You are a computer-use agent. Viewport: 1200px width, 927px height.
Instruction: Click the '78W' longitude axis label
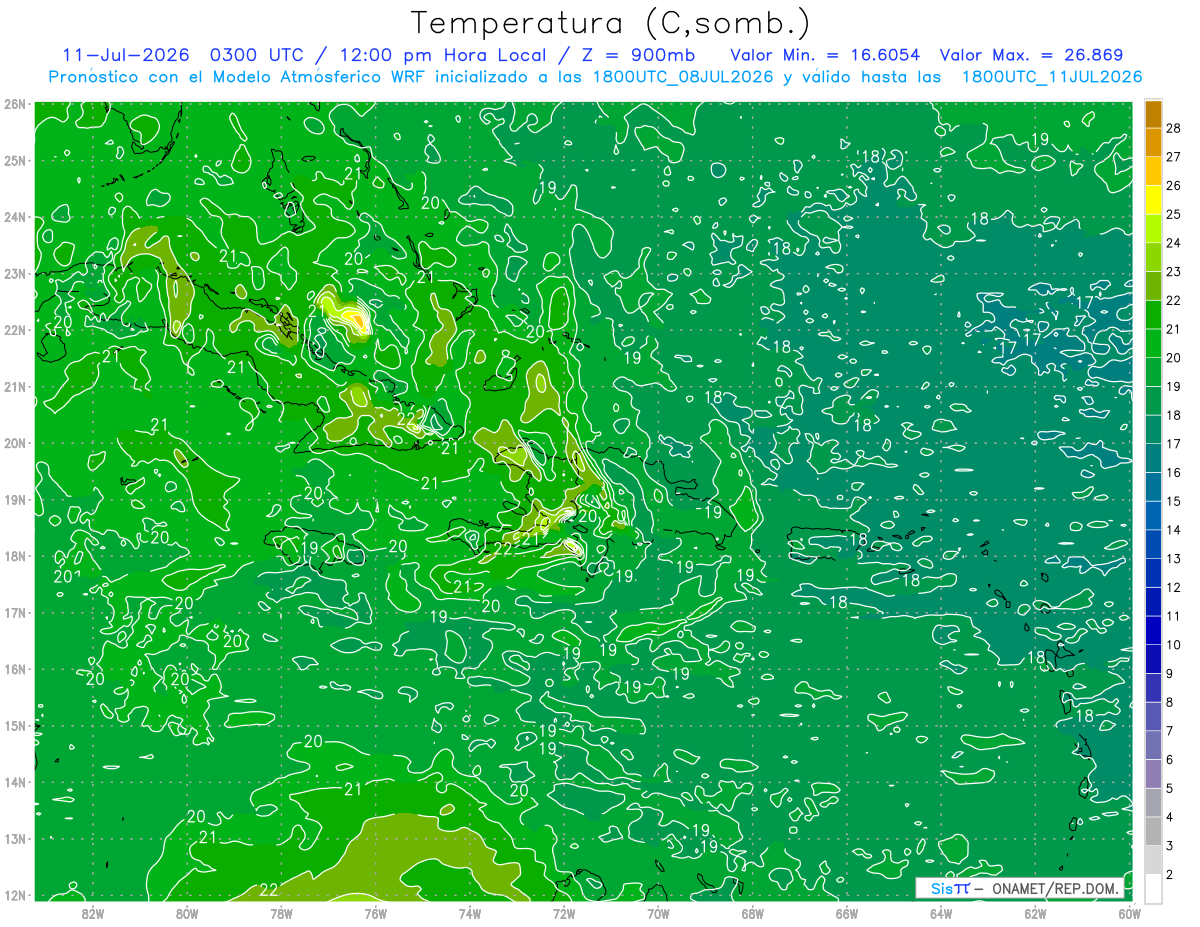pos(281,913)
